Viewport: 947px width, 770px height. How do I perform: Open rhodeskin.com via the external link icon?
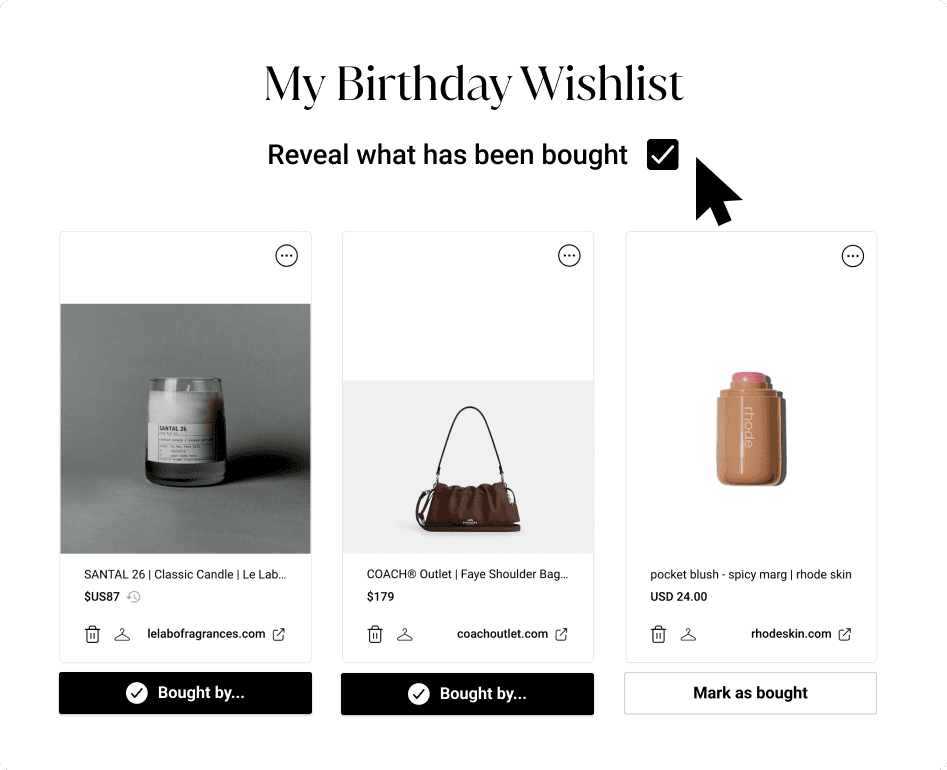pyautogui.click(x=844, y=633)
